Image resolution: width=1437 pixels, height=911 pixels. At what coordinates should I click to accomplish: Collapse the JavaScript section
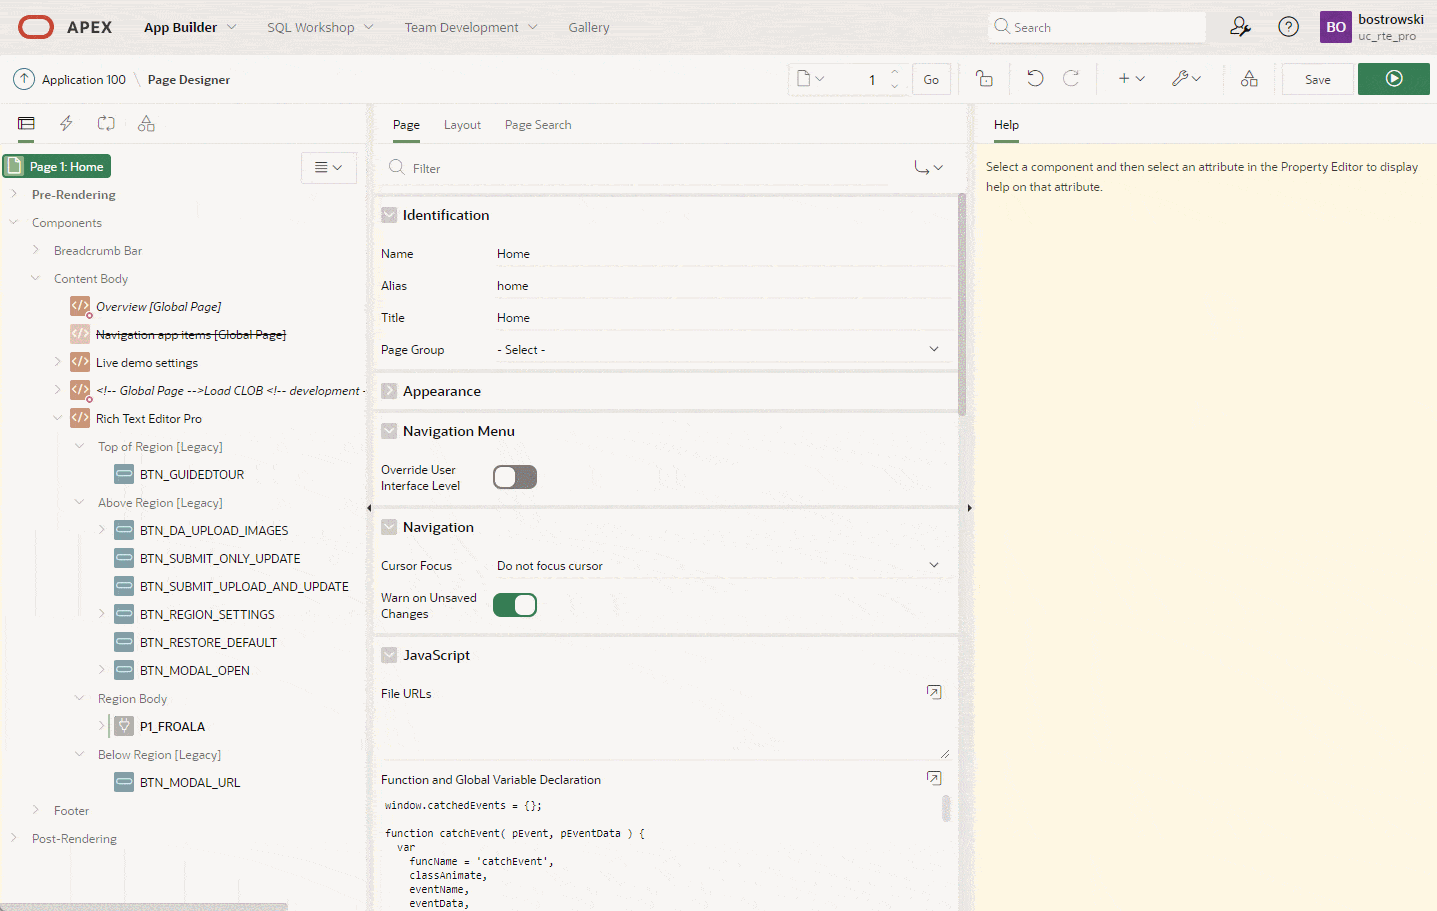(389, 655)
